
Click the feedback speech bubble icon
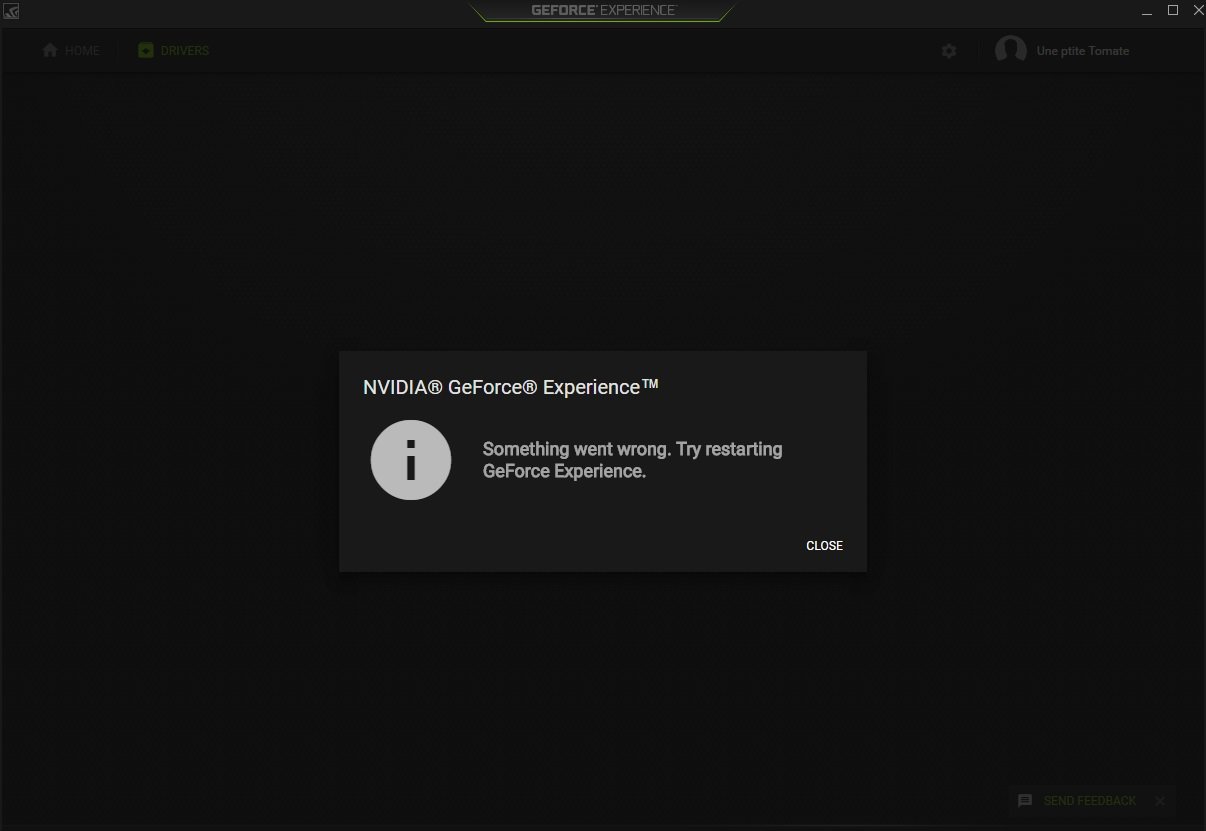1025,801
